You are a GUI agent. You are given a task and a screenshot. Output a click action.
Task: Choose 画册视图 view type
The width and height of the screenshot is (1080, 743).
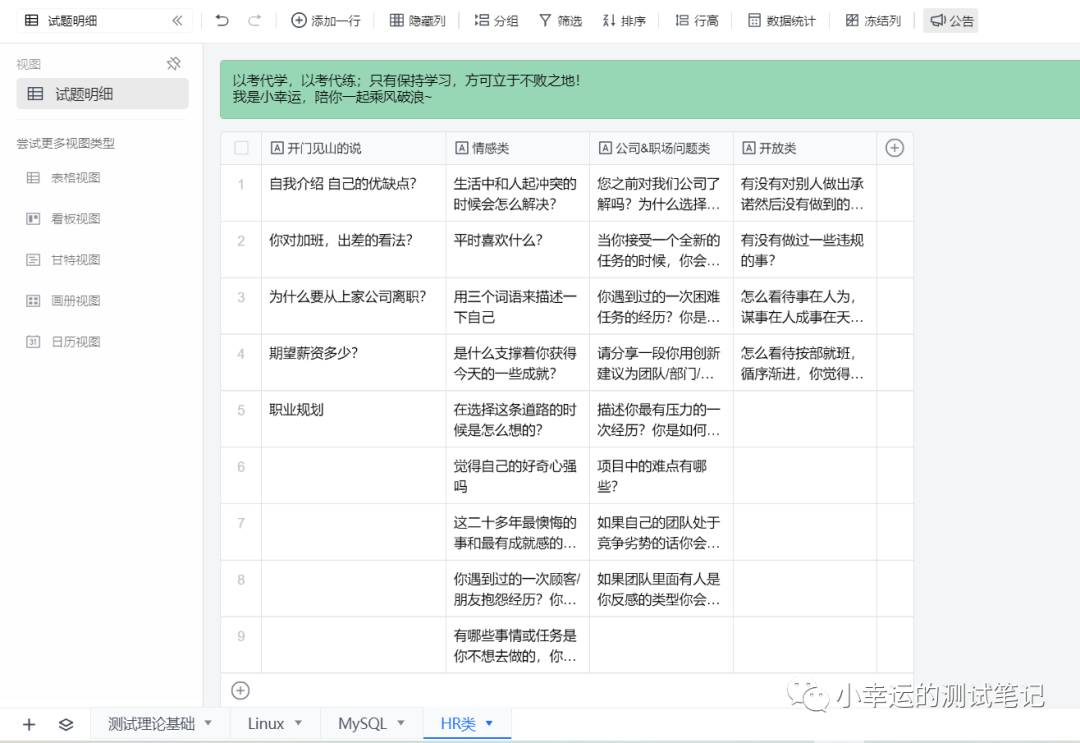point(65,301)
